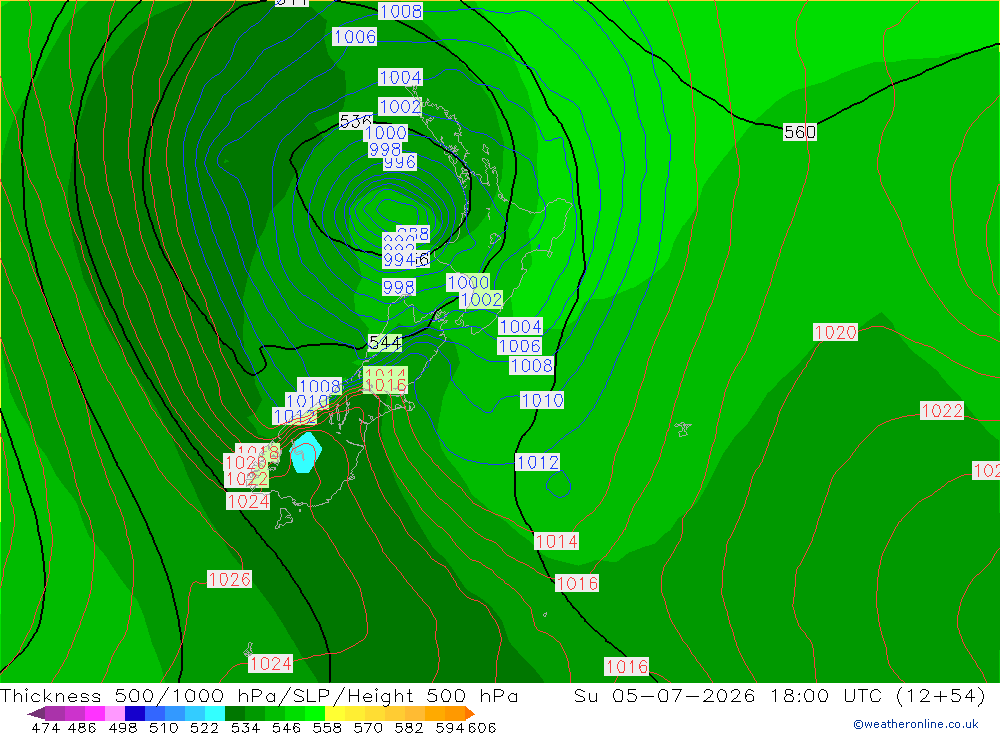Screen dimensions: 1000x733
Task: Click the cyan shaded area on the map
Action: tap(305, 452)
